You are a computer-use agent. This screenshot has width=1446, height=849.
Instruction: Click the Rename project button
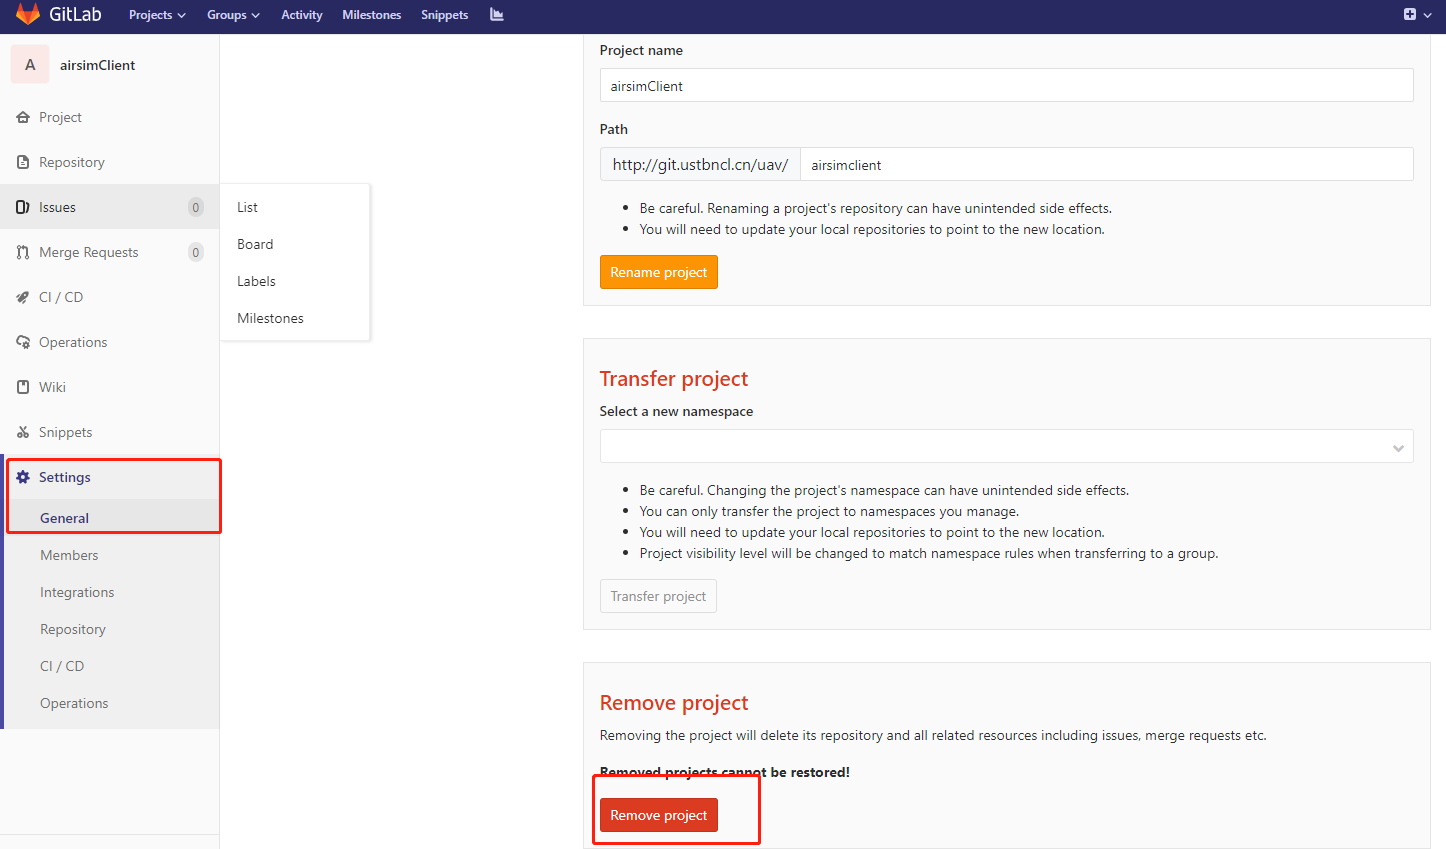tap(658, 271)
